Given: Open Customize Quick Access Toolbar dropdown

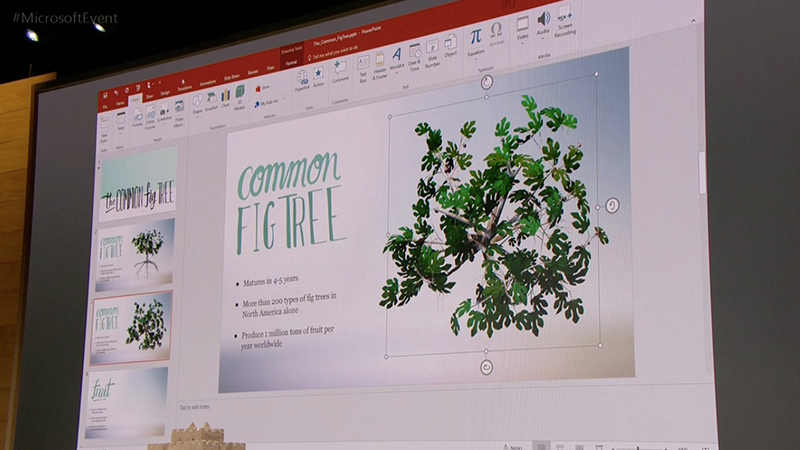Looking at the screenshot, I should click(160, 83).
